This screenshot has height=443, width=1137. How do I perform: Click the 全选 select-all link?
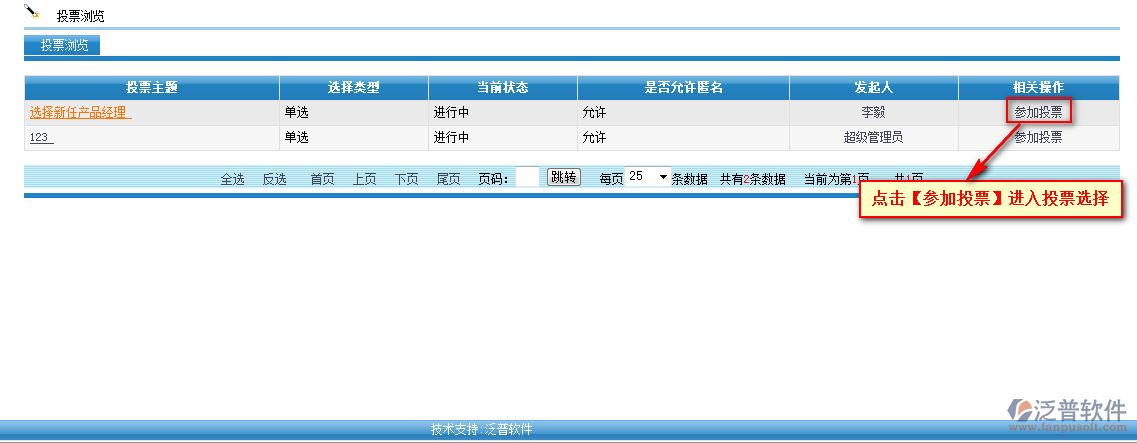click(x=233, y=179)
